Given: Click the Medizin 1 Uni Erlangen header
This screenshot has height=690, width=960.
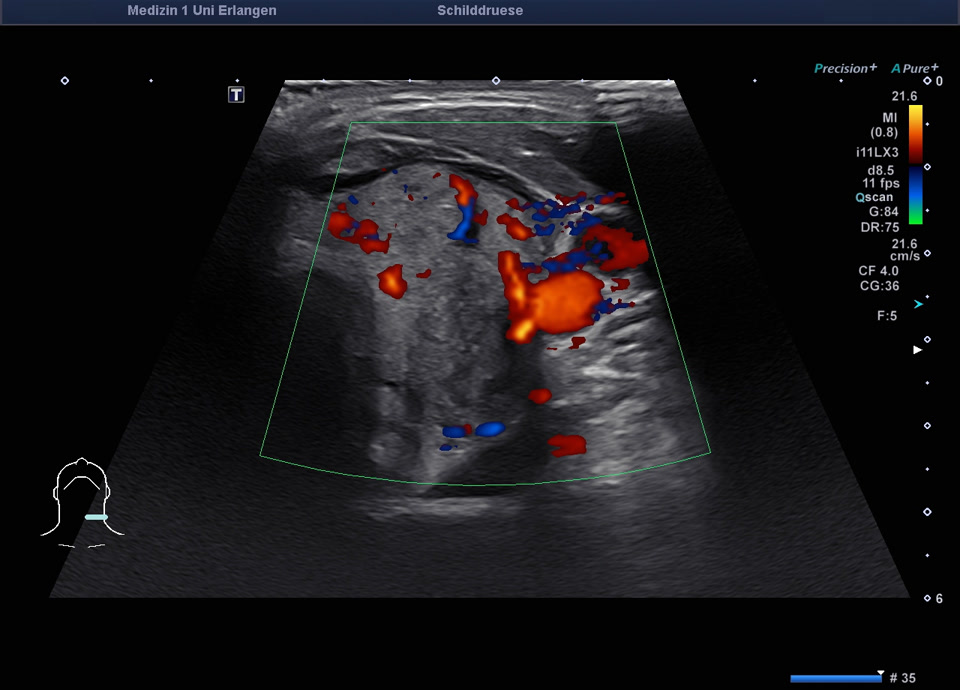Looking at the screenshot, I should 202,11.
